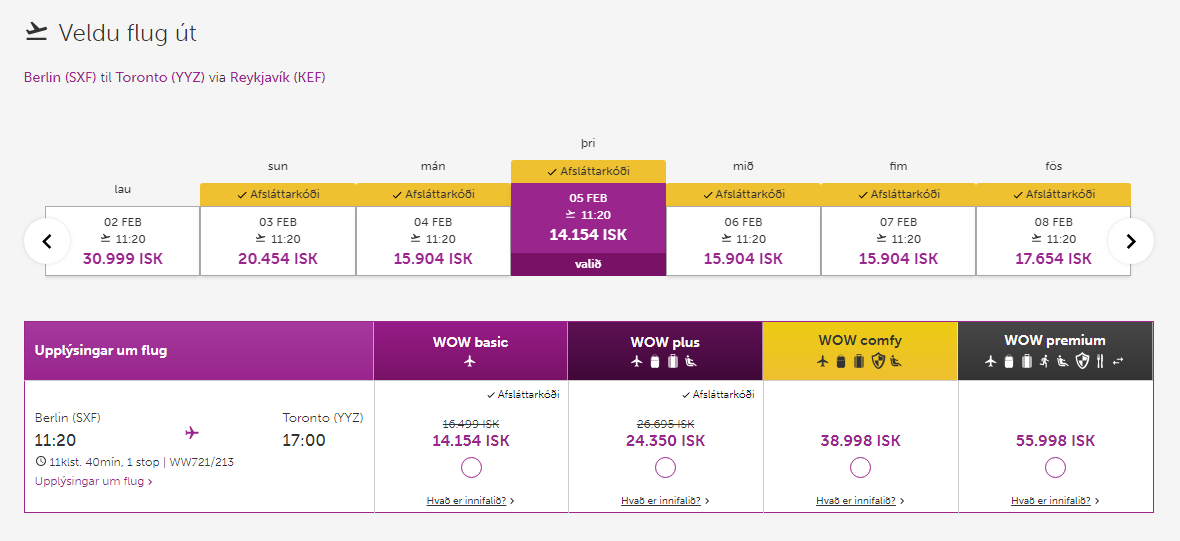Expand Upplýsingar um flug details link
1180x541 pixels.
(x=93, y=482)
